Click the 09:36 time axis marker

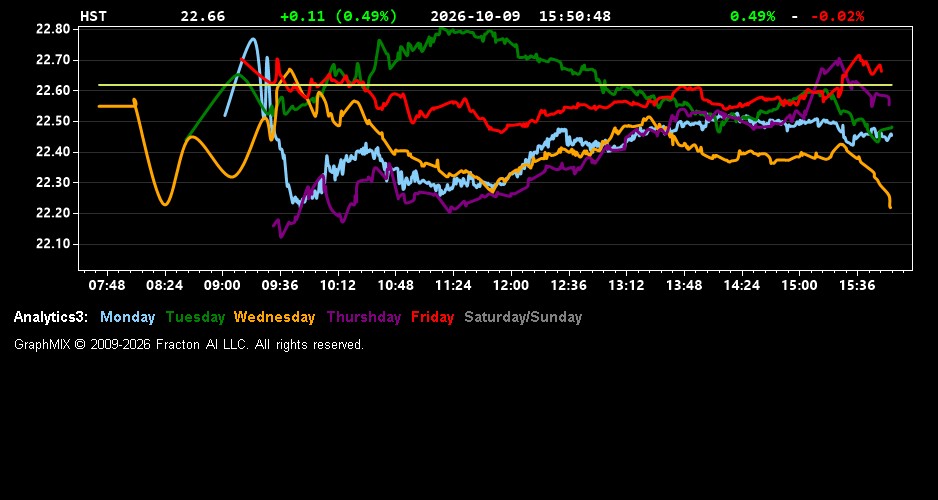click(280, 285)
